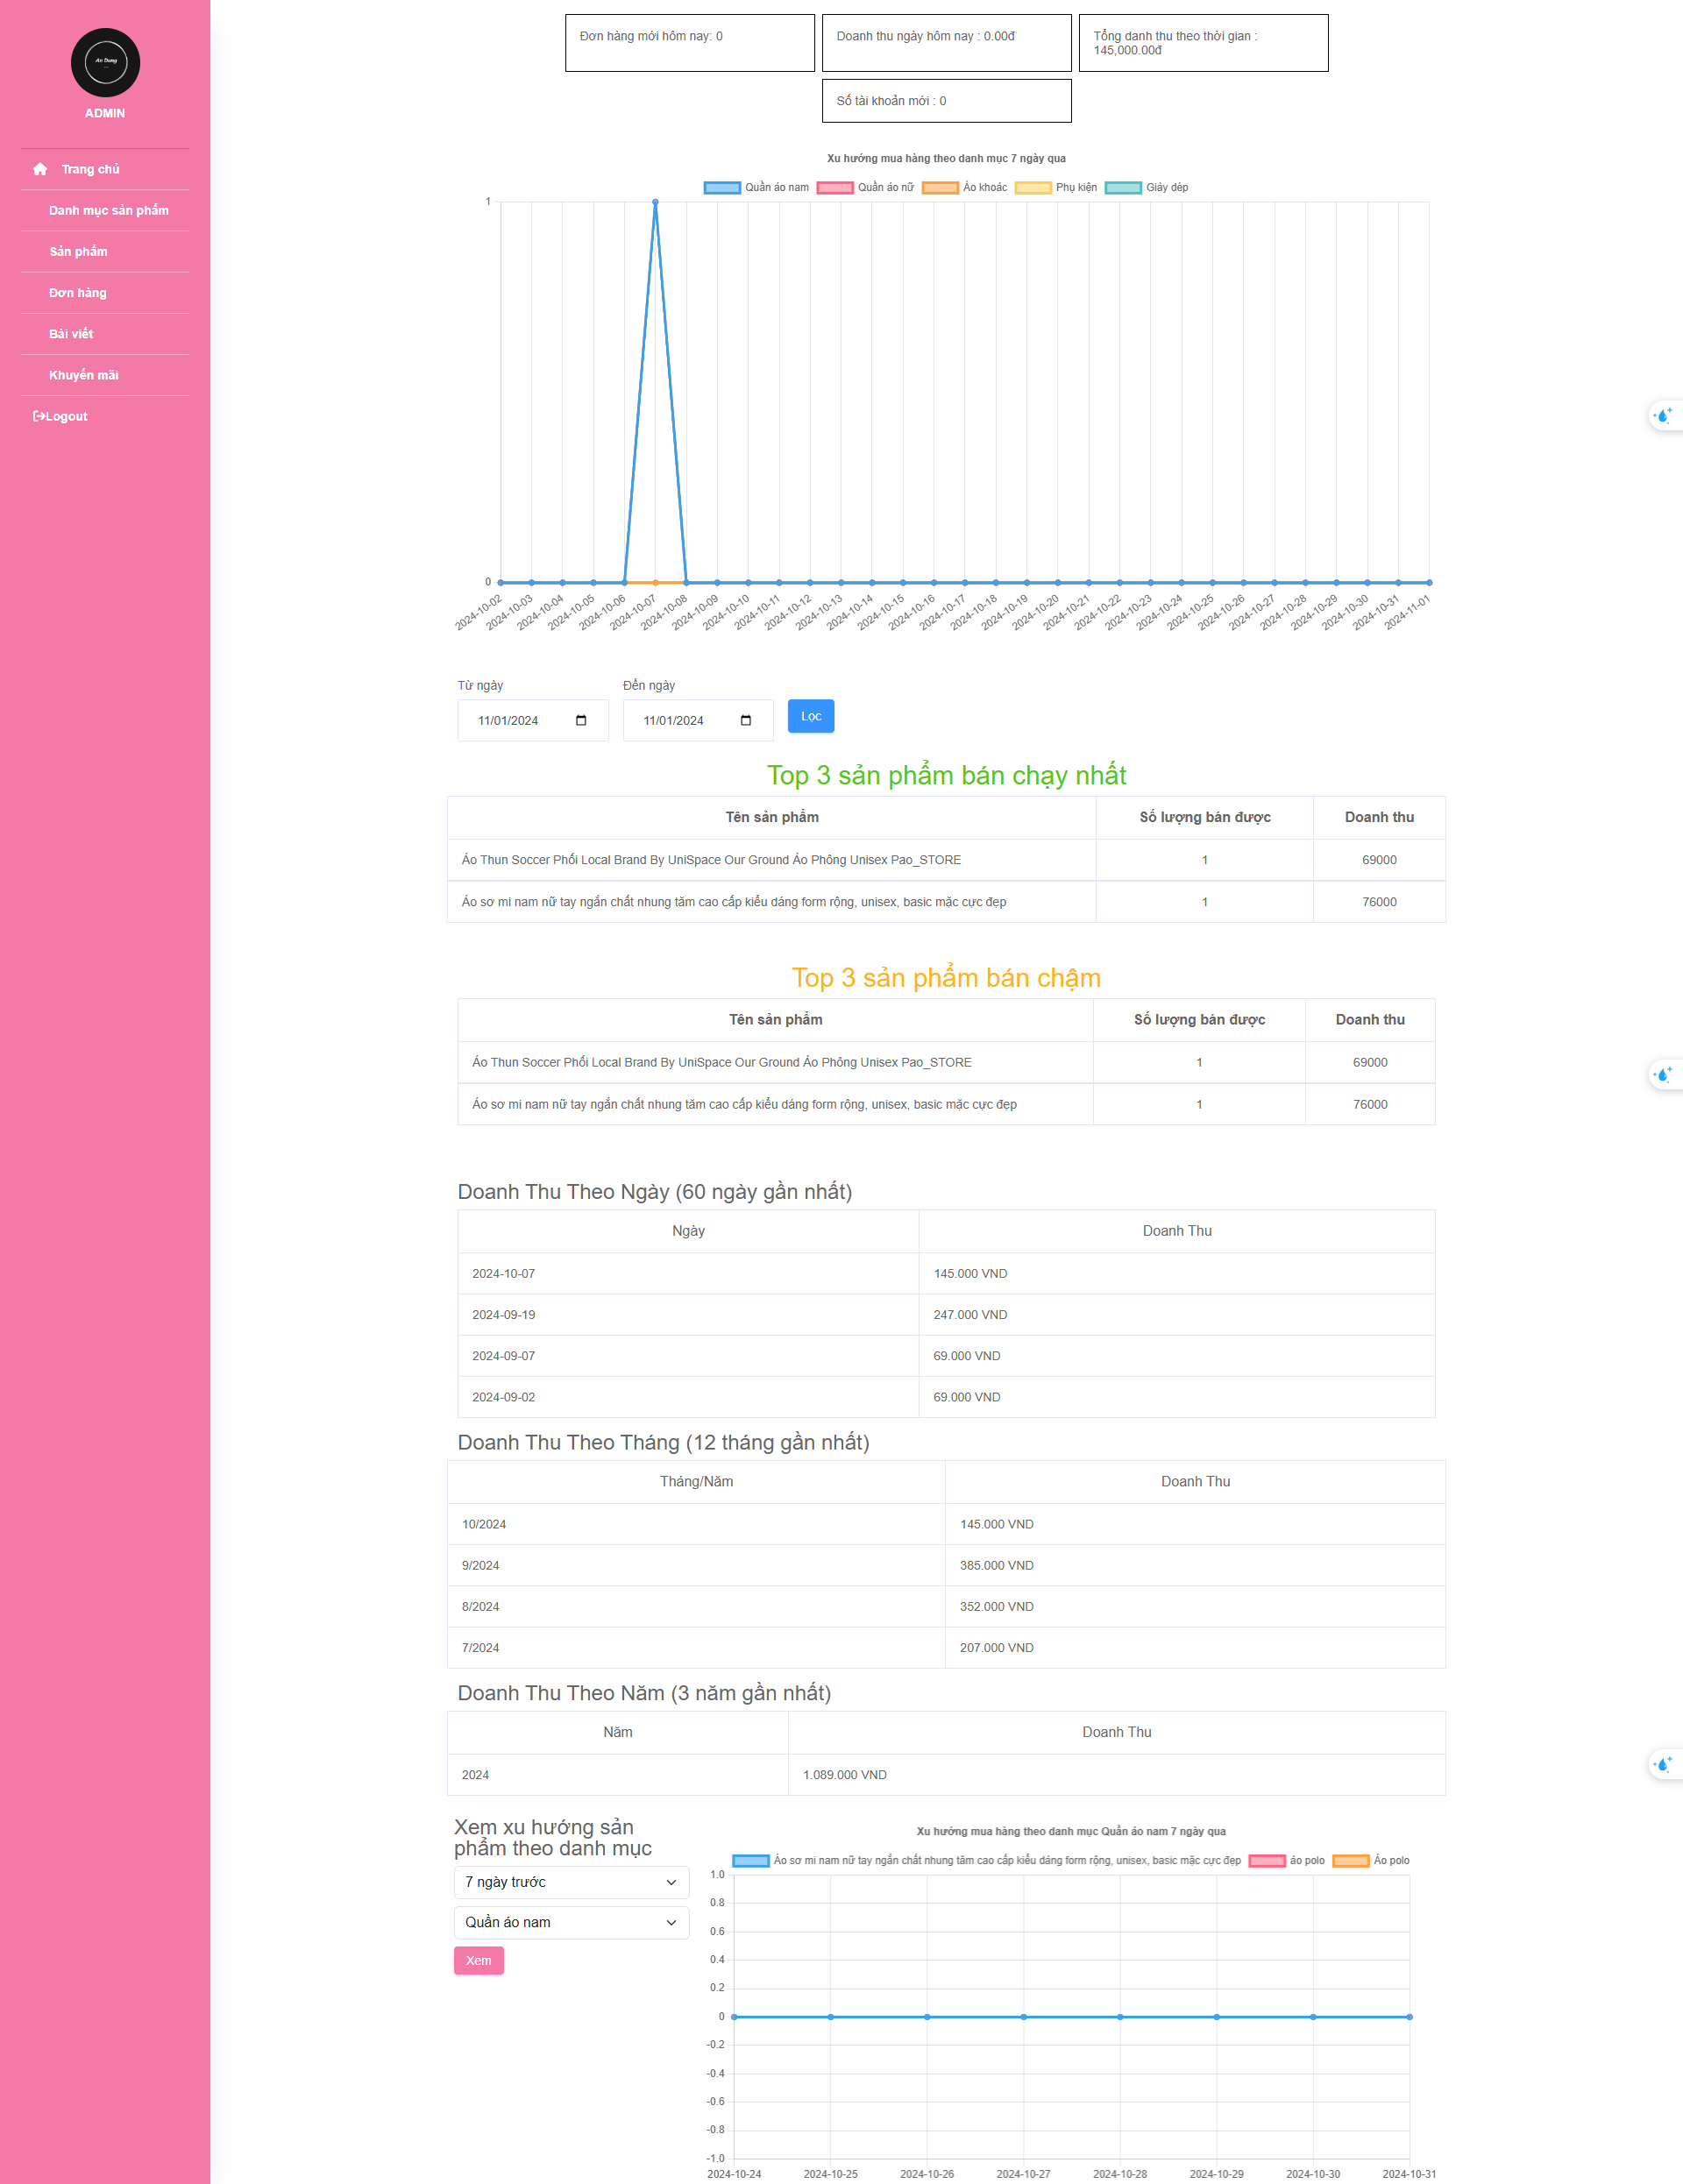Open calendar picker for Đến ngày
This screenshot has height=2184, width=1683.
[x=746, y=720]
